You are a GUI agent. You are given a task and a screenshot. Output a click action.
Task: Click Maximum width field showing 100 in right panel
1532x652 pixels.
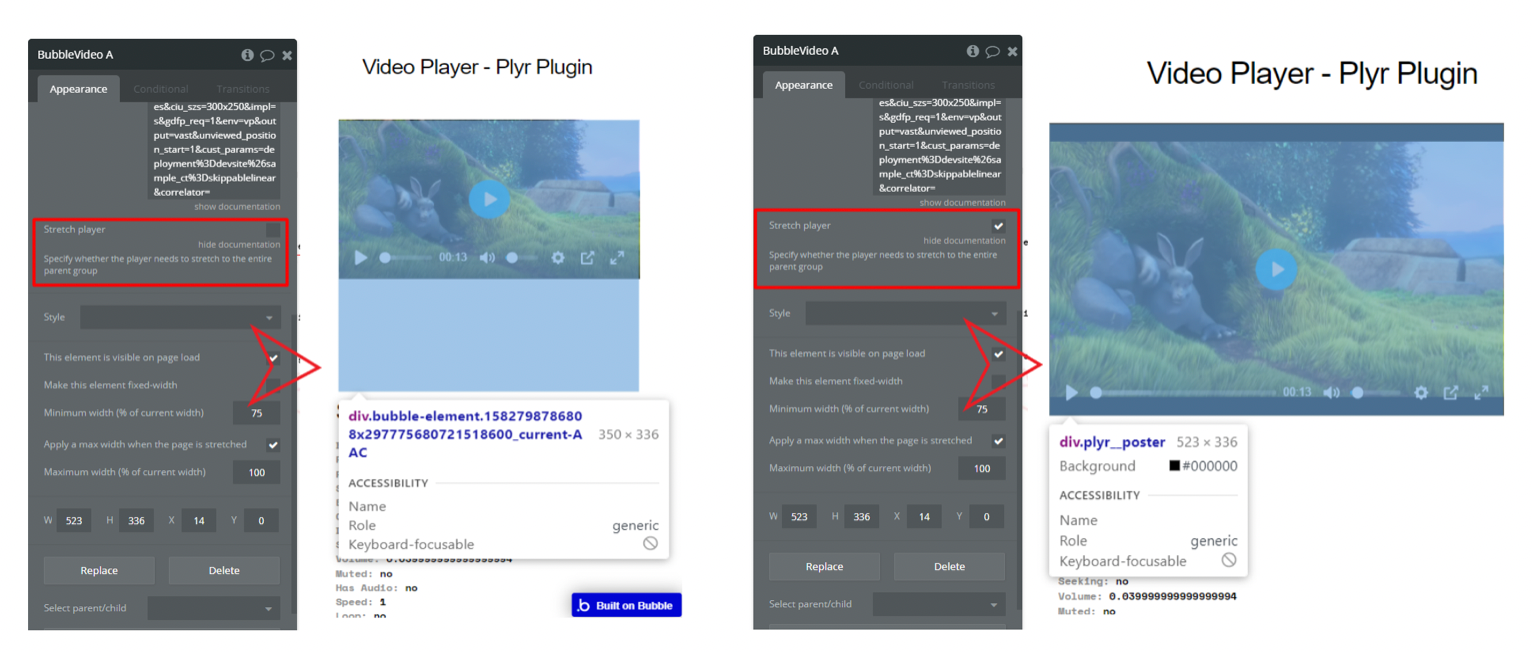coord(982,468)
